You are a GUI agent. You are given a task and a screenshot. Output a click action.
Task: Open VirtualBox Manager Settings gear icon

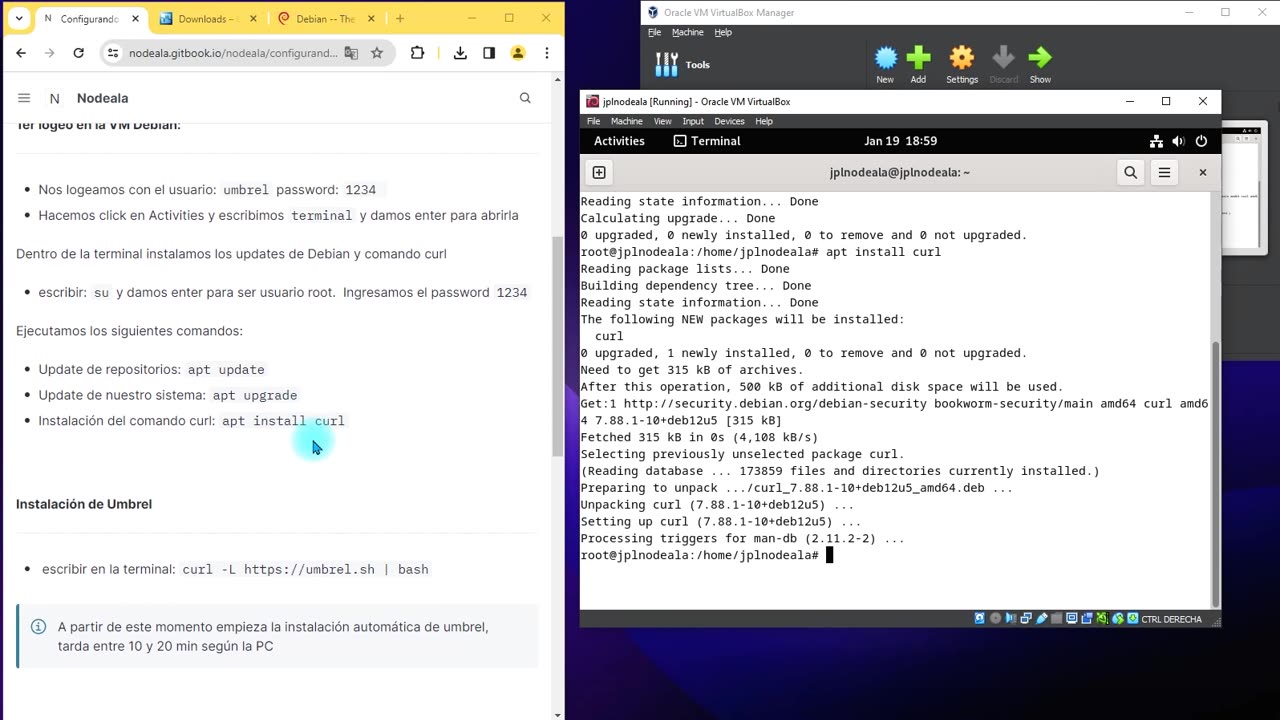click(962, 58)
